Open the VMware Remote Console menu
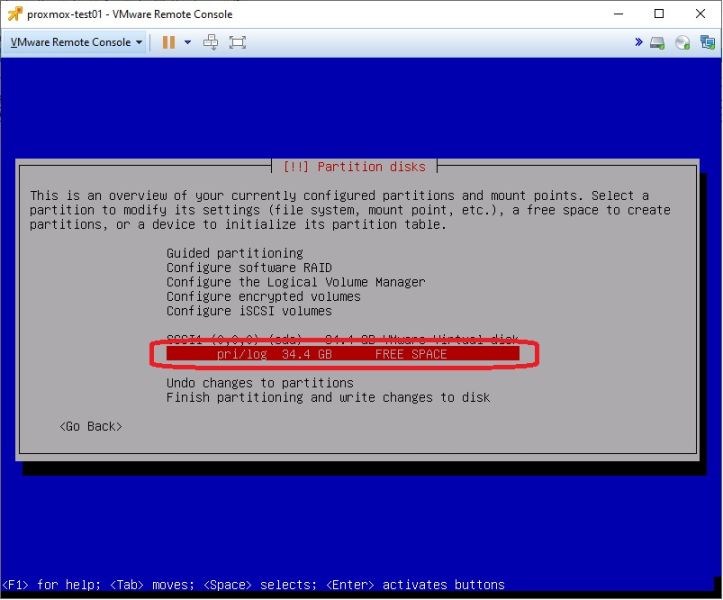Viewport: 723px width, 600px height. 76,42
